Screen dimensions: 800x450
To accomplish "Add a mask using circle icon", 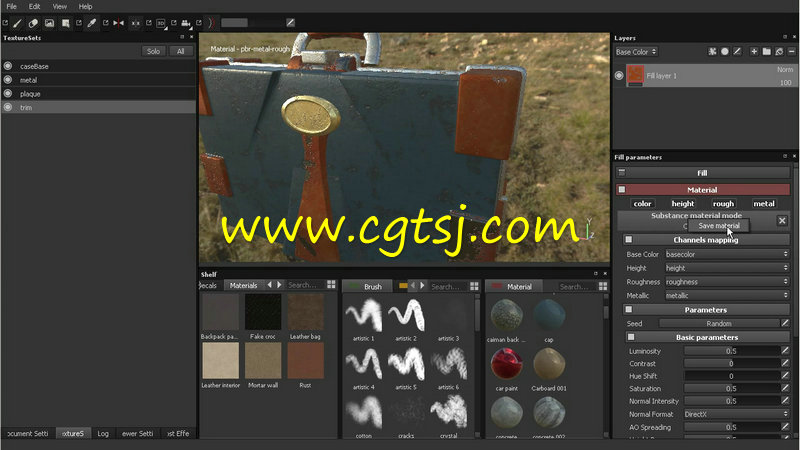I will click(x=724, y=52).
